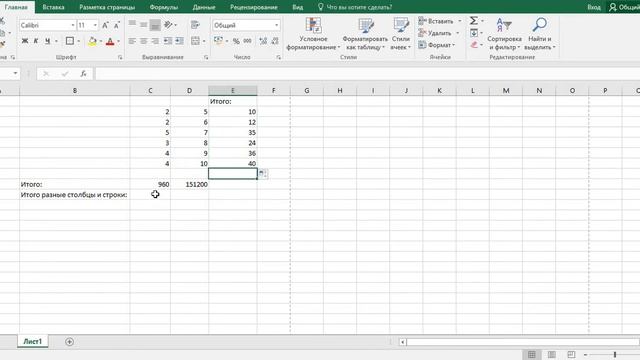Apply red font color letter A
The image size is (640, 360).
click(110, 41)
